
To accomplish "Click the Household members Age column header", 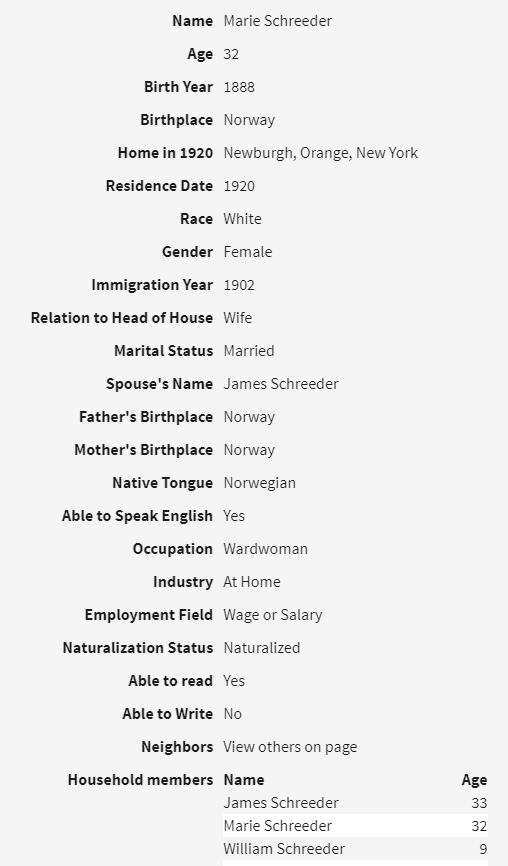I will [474, 780].
